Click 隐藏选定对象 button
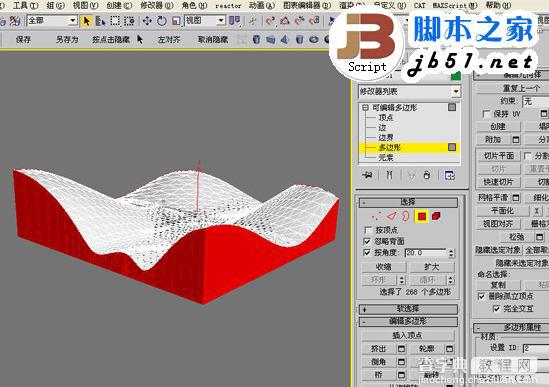This screenshot has height=387, width=549. click(x=498, y=250)
